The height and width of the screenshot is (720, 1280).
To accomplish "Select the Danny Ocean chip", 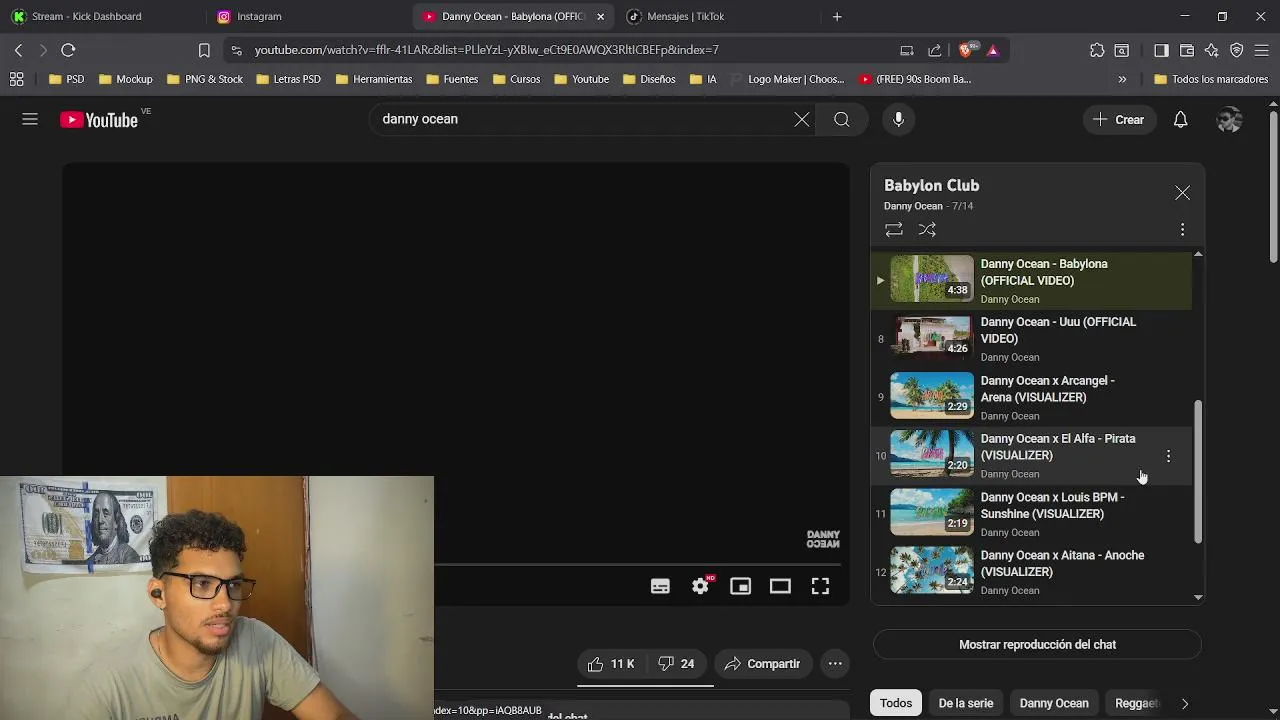I will (x=1054, y=703).
